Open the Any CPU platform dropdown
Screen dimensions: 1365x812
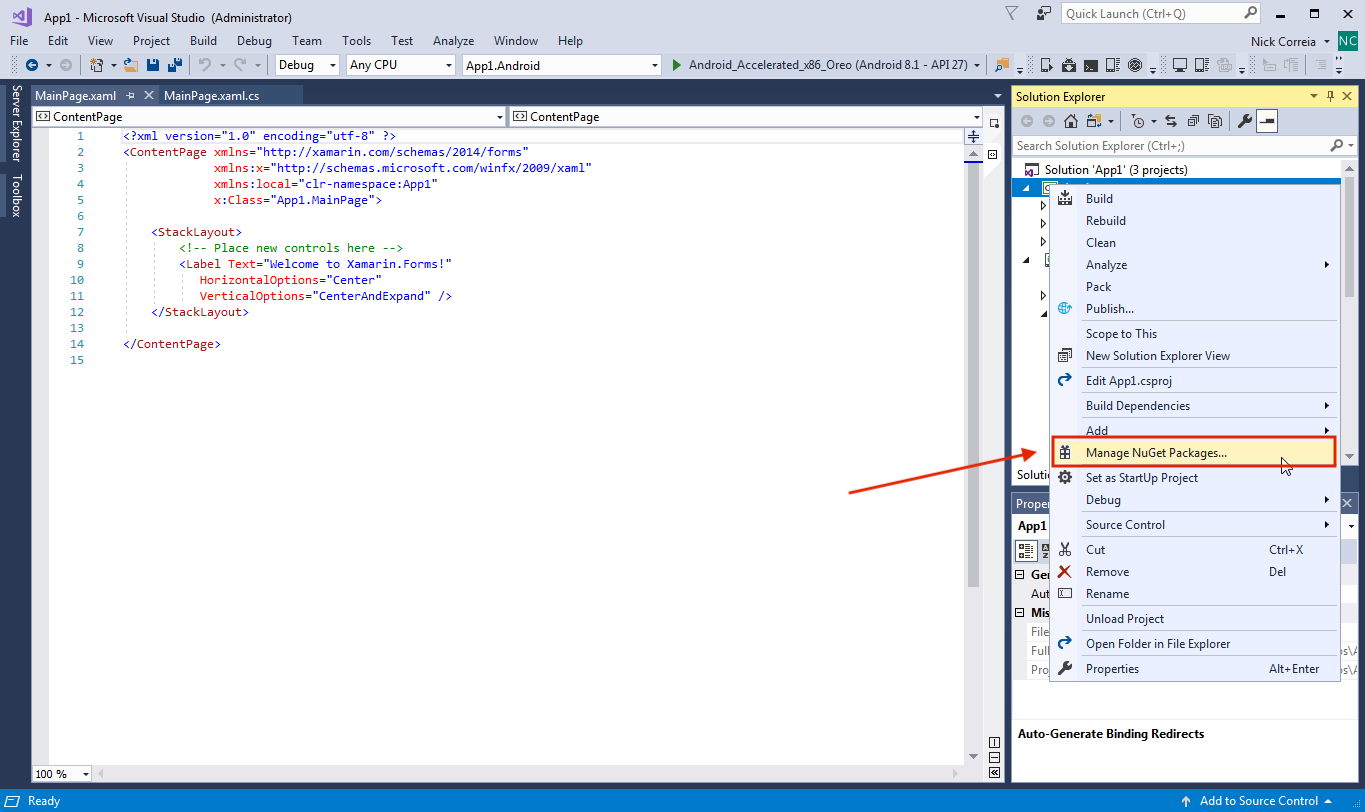(400, 65)
